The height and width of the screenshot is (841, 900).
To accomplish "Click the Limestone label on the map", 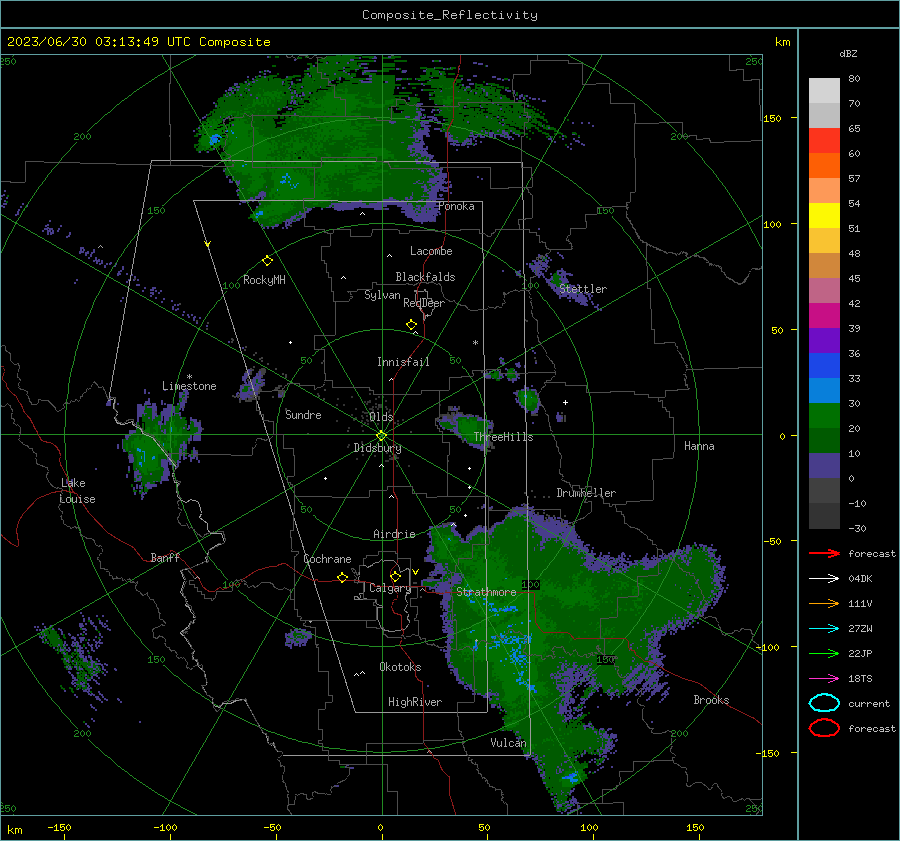I will click(x=189, y=386).
